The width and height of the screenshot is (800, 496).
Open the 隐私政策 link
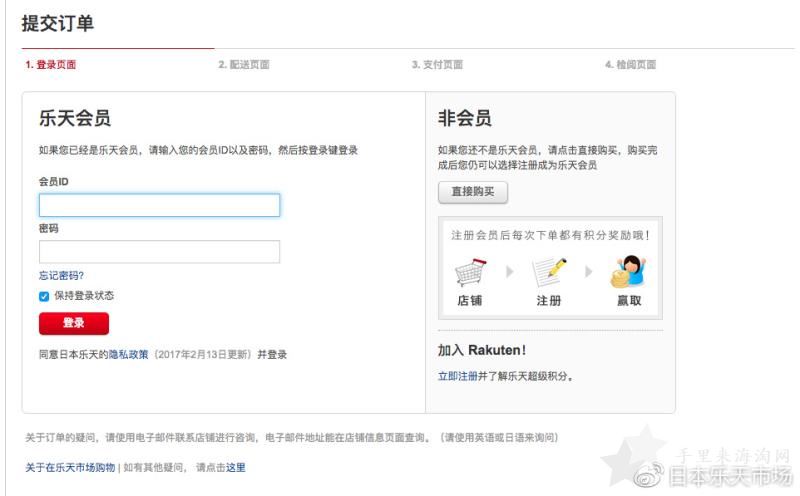click(129, 354)
